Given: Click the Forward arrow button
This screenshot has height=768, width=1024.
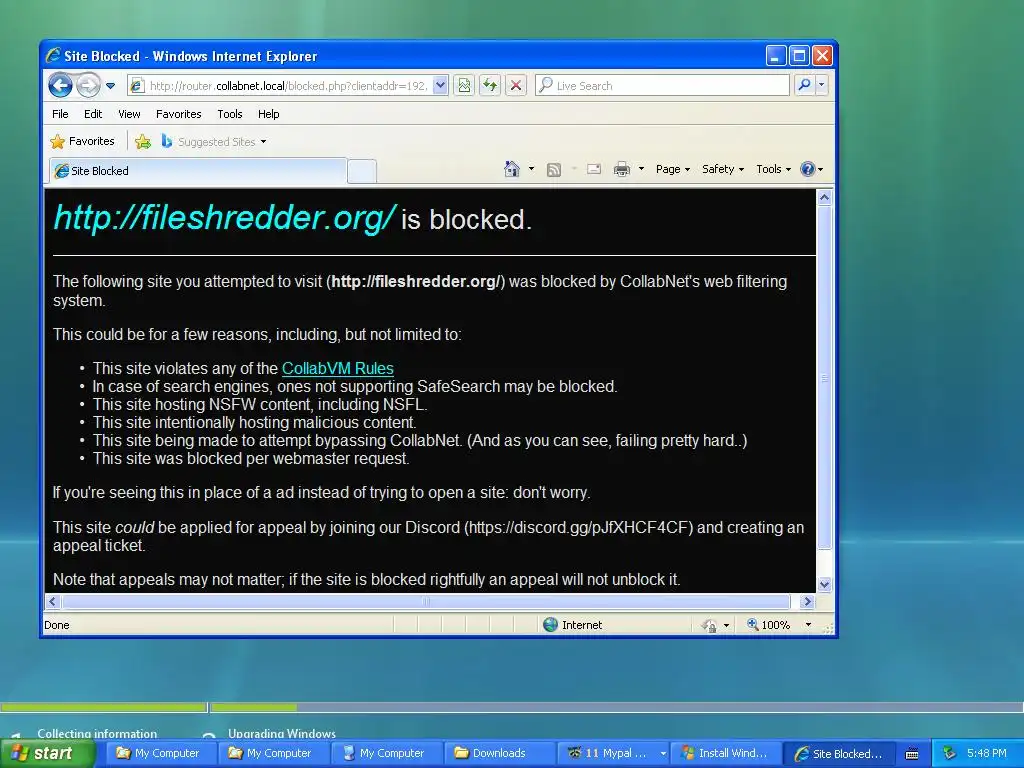Looking at the screenshot, I should tap(88, 85).
